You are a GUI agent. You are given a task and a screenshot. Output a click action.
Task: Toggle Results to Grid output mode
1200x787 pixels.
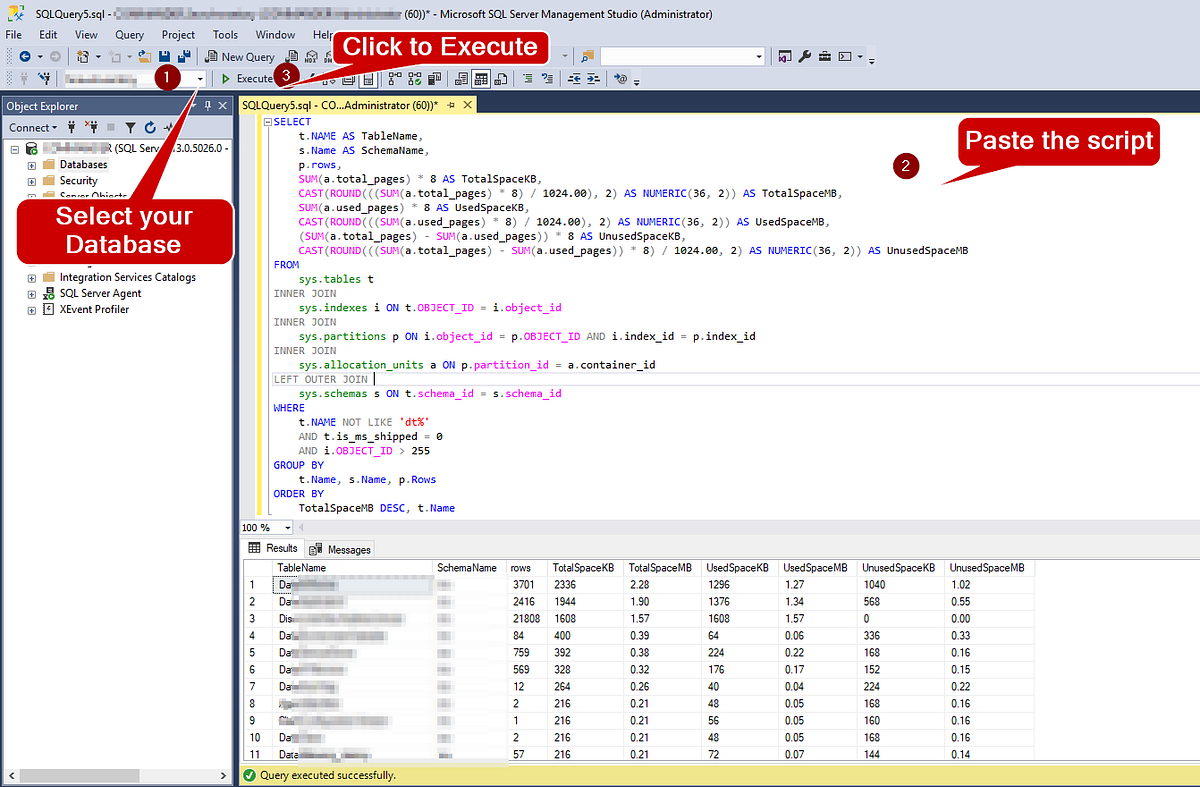482,78
